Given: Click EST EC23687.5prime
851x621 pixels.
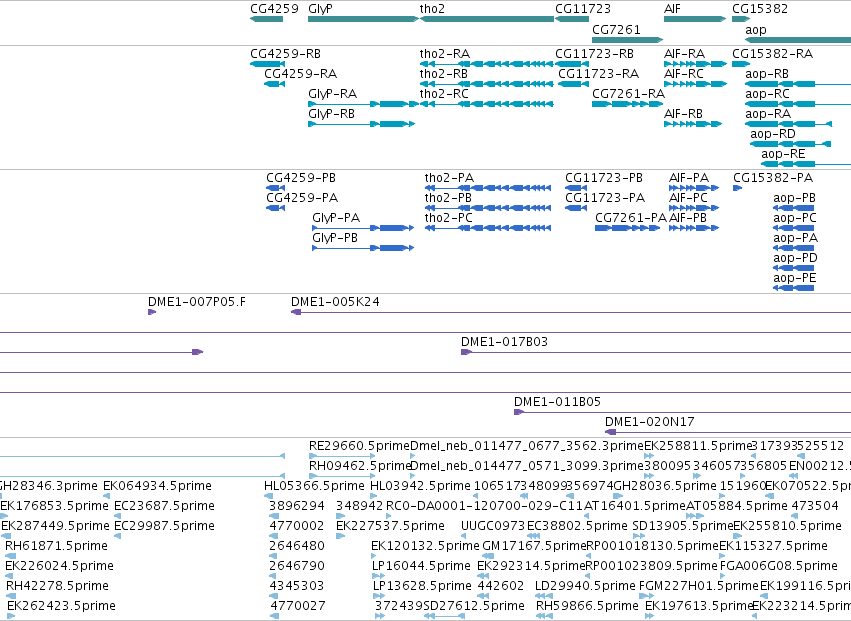Looking at the screenshot, I should pyautogui.click(x=164, y=506).
